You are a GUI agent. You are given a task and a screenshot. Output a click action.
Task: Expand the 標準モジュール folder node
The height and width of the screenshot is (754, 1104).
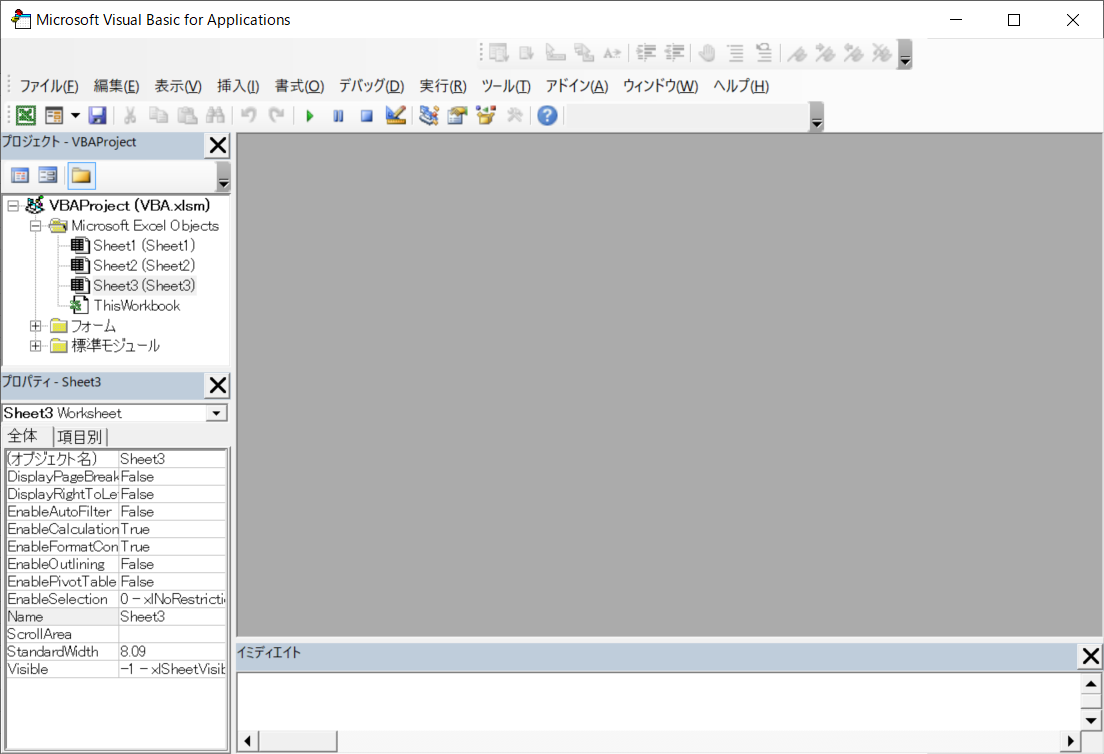(35, 346)
